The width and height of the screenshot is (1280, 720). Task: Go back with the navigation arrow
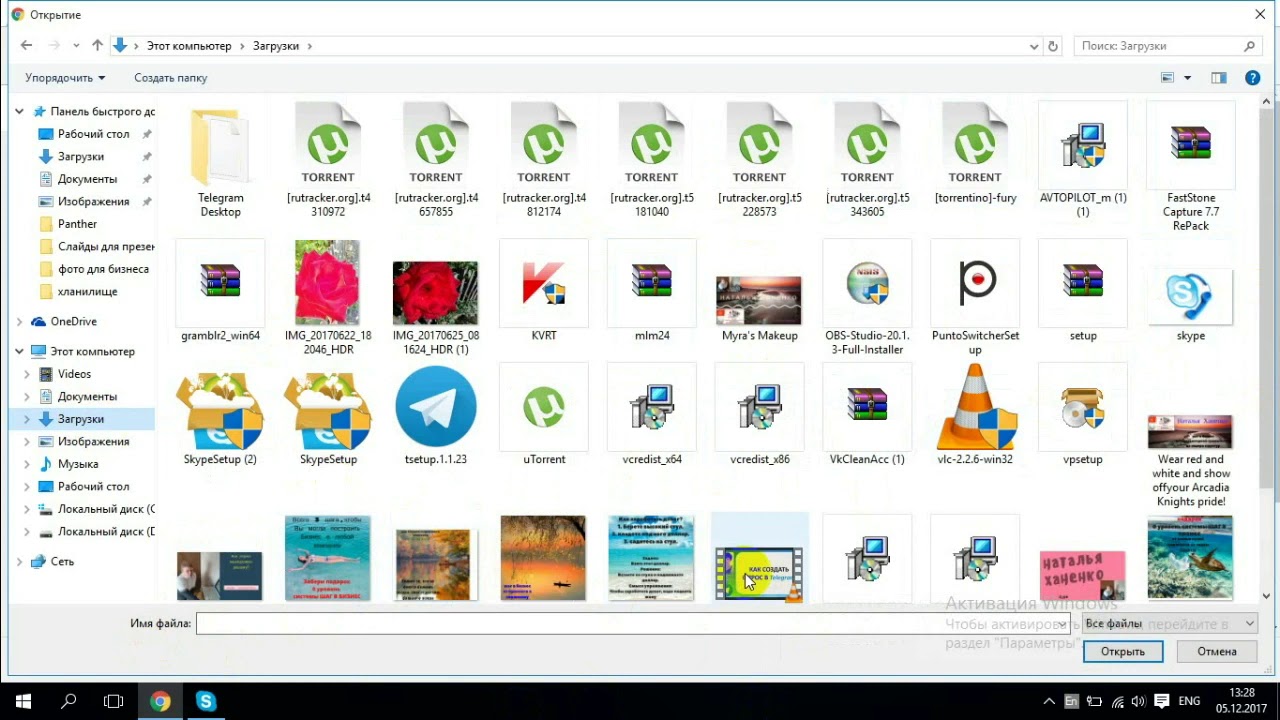[27, 46]
